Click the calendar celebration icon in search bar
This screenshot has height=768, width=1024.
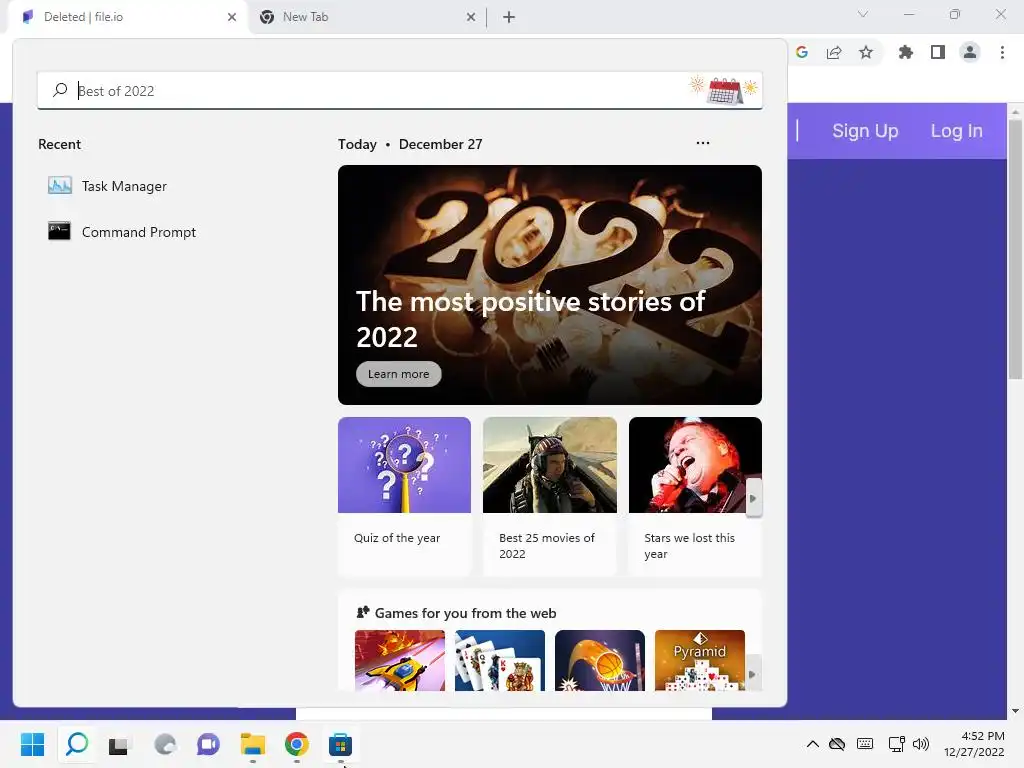724,90
